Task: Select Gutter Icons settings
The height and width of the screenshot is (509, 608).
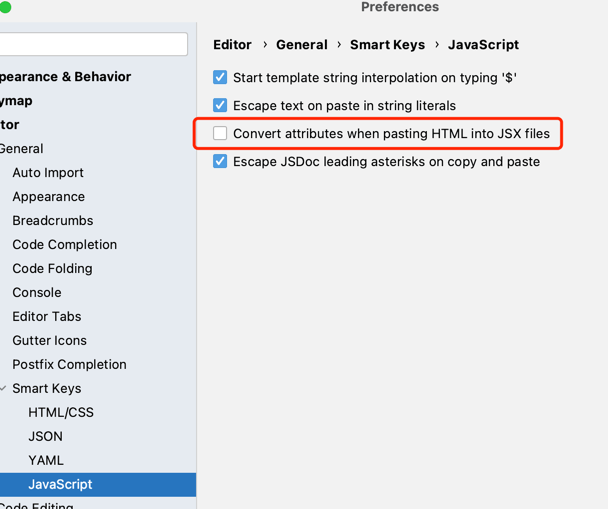Action: coord(49,340)
